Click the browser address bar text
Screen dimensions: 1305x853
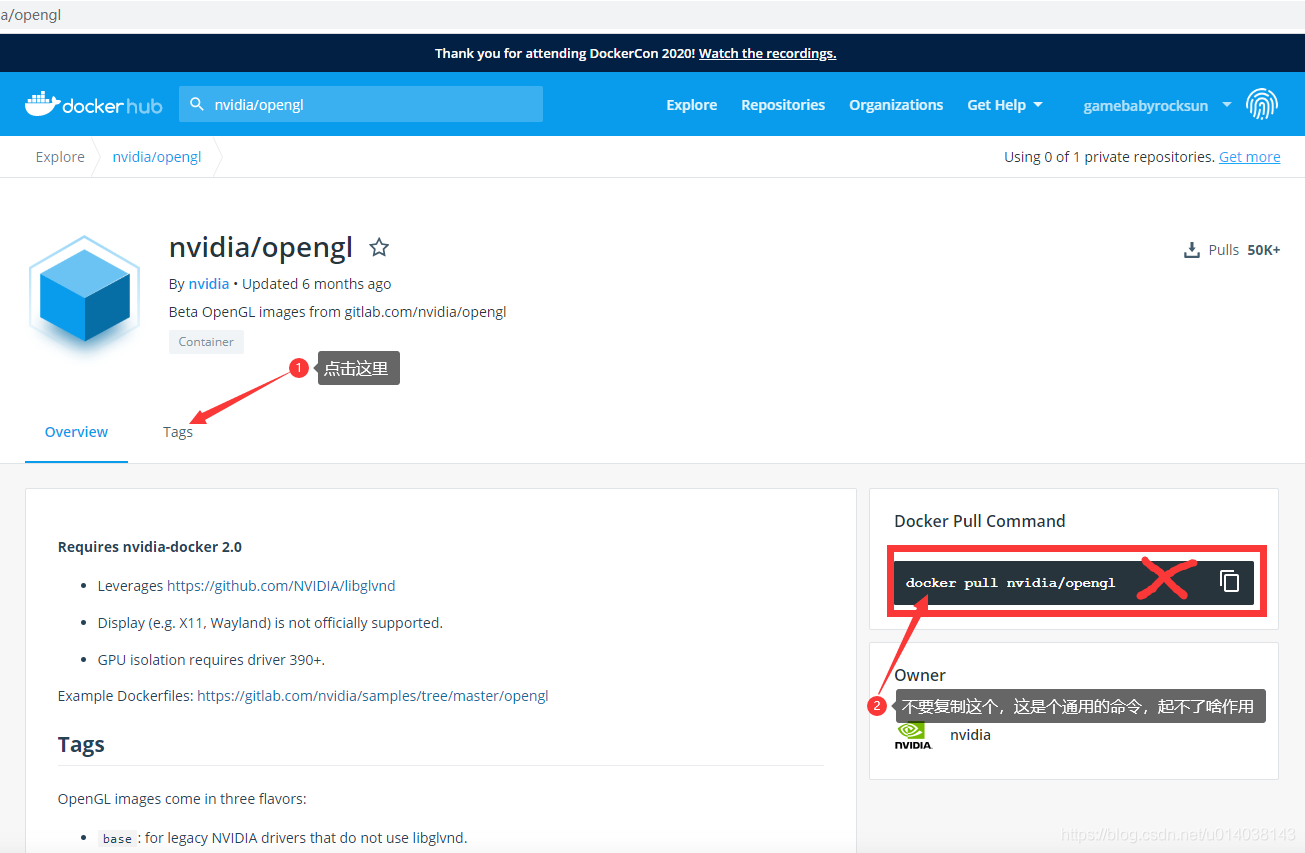tap(31, 15)
